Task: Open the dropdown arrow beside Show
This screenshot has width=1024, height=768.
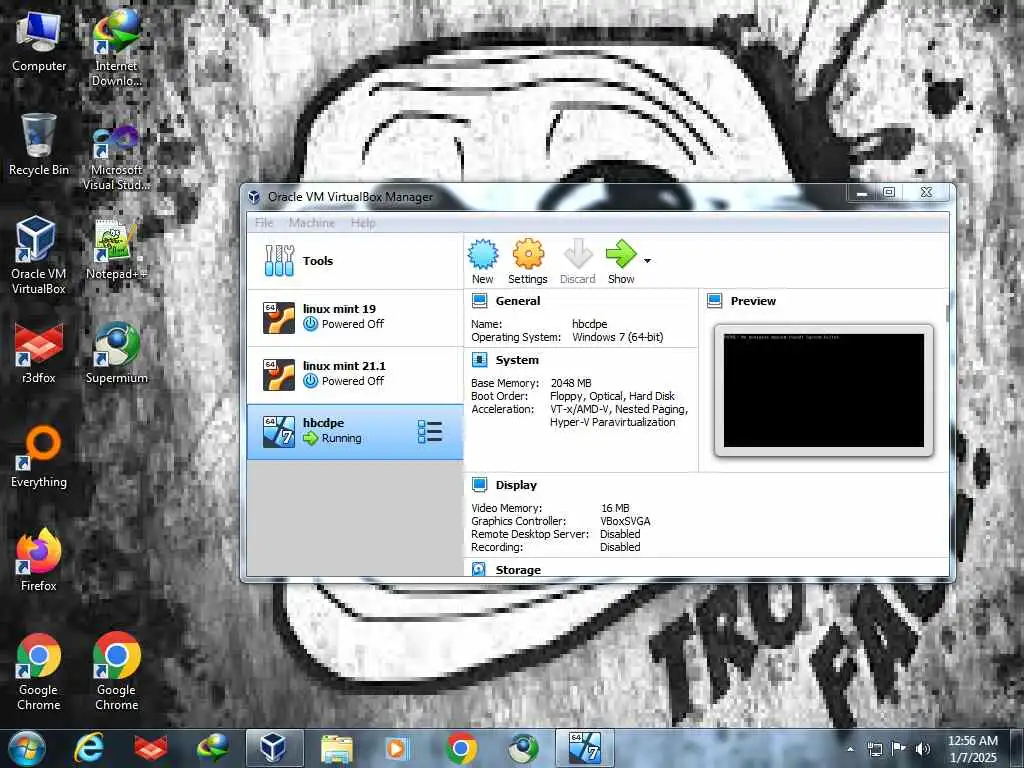Action: (647, 261)
